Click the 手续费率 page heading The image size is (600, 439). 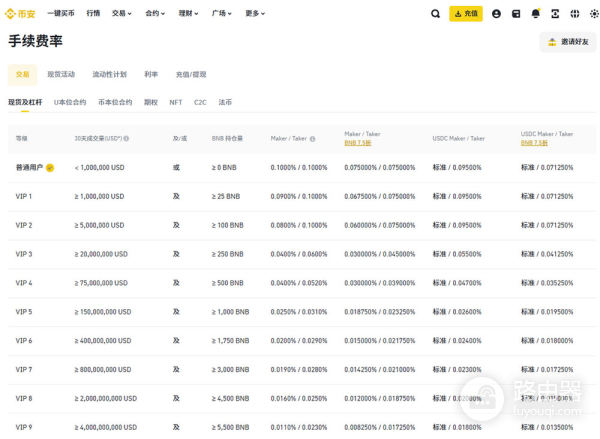point(35,41)
